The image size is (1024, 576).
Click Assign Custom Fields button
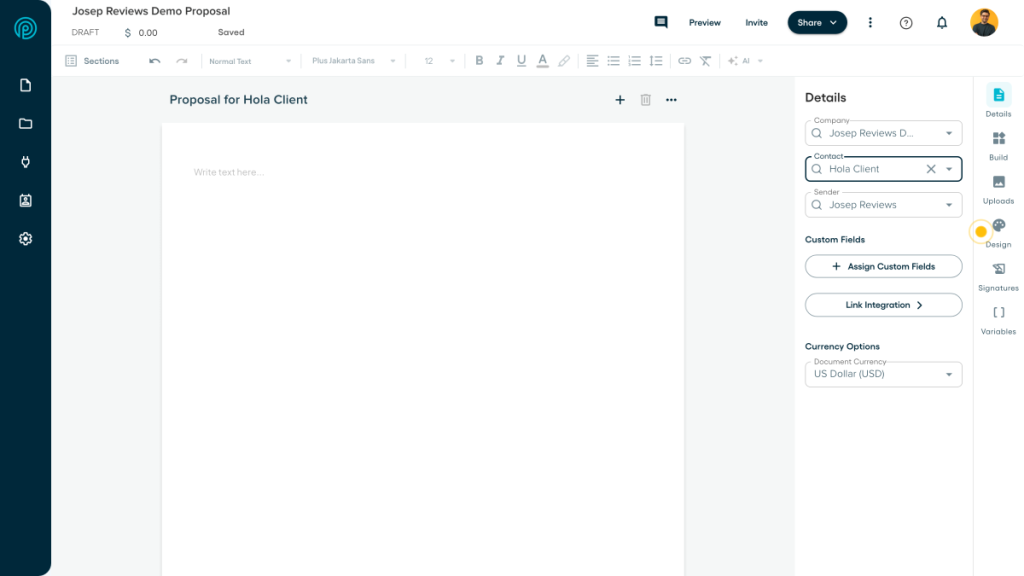pos(884,266)
